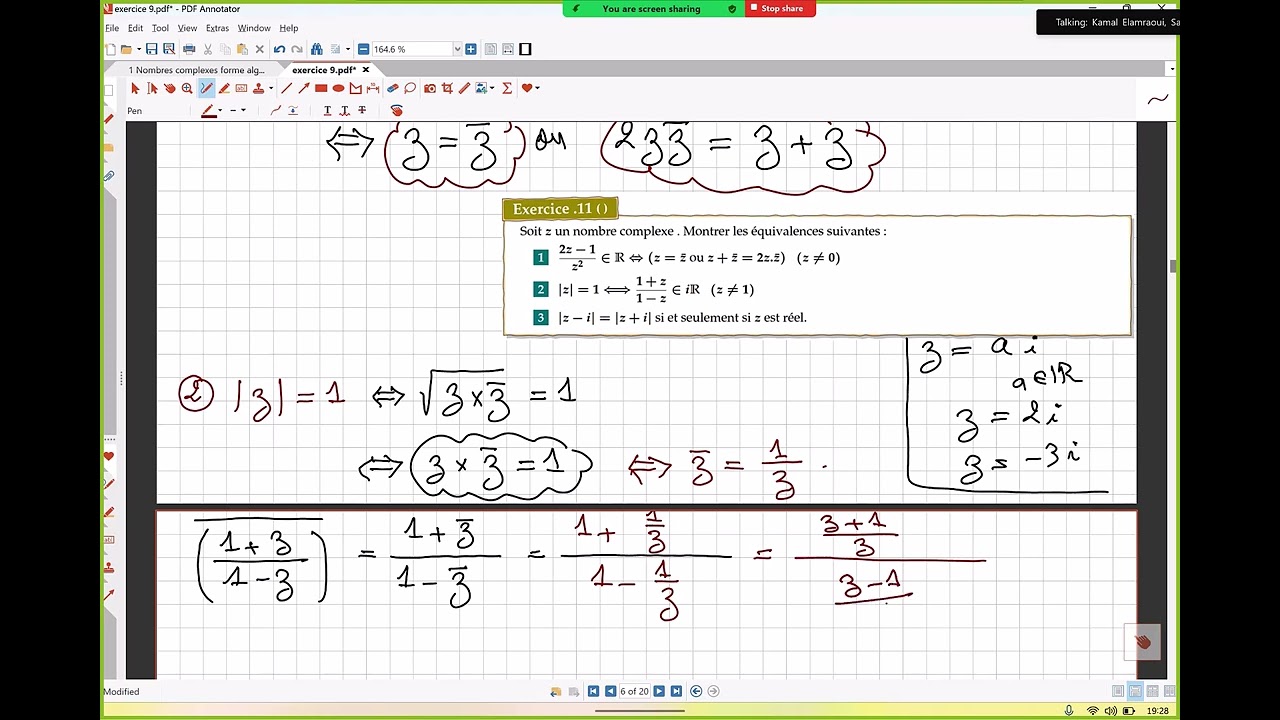The height and width of the screenshot is (720, 1280).
Task: Open the Tool menu
Action: pyautogui.click(x=160, y=28)
